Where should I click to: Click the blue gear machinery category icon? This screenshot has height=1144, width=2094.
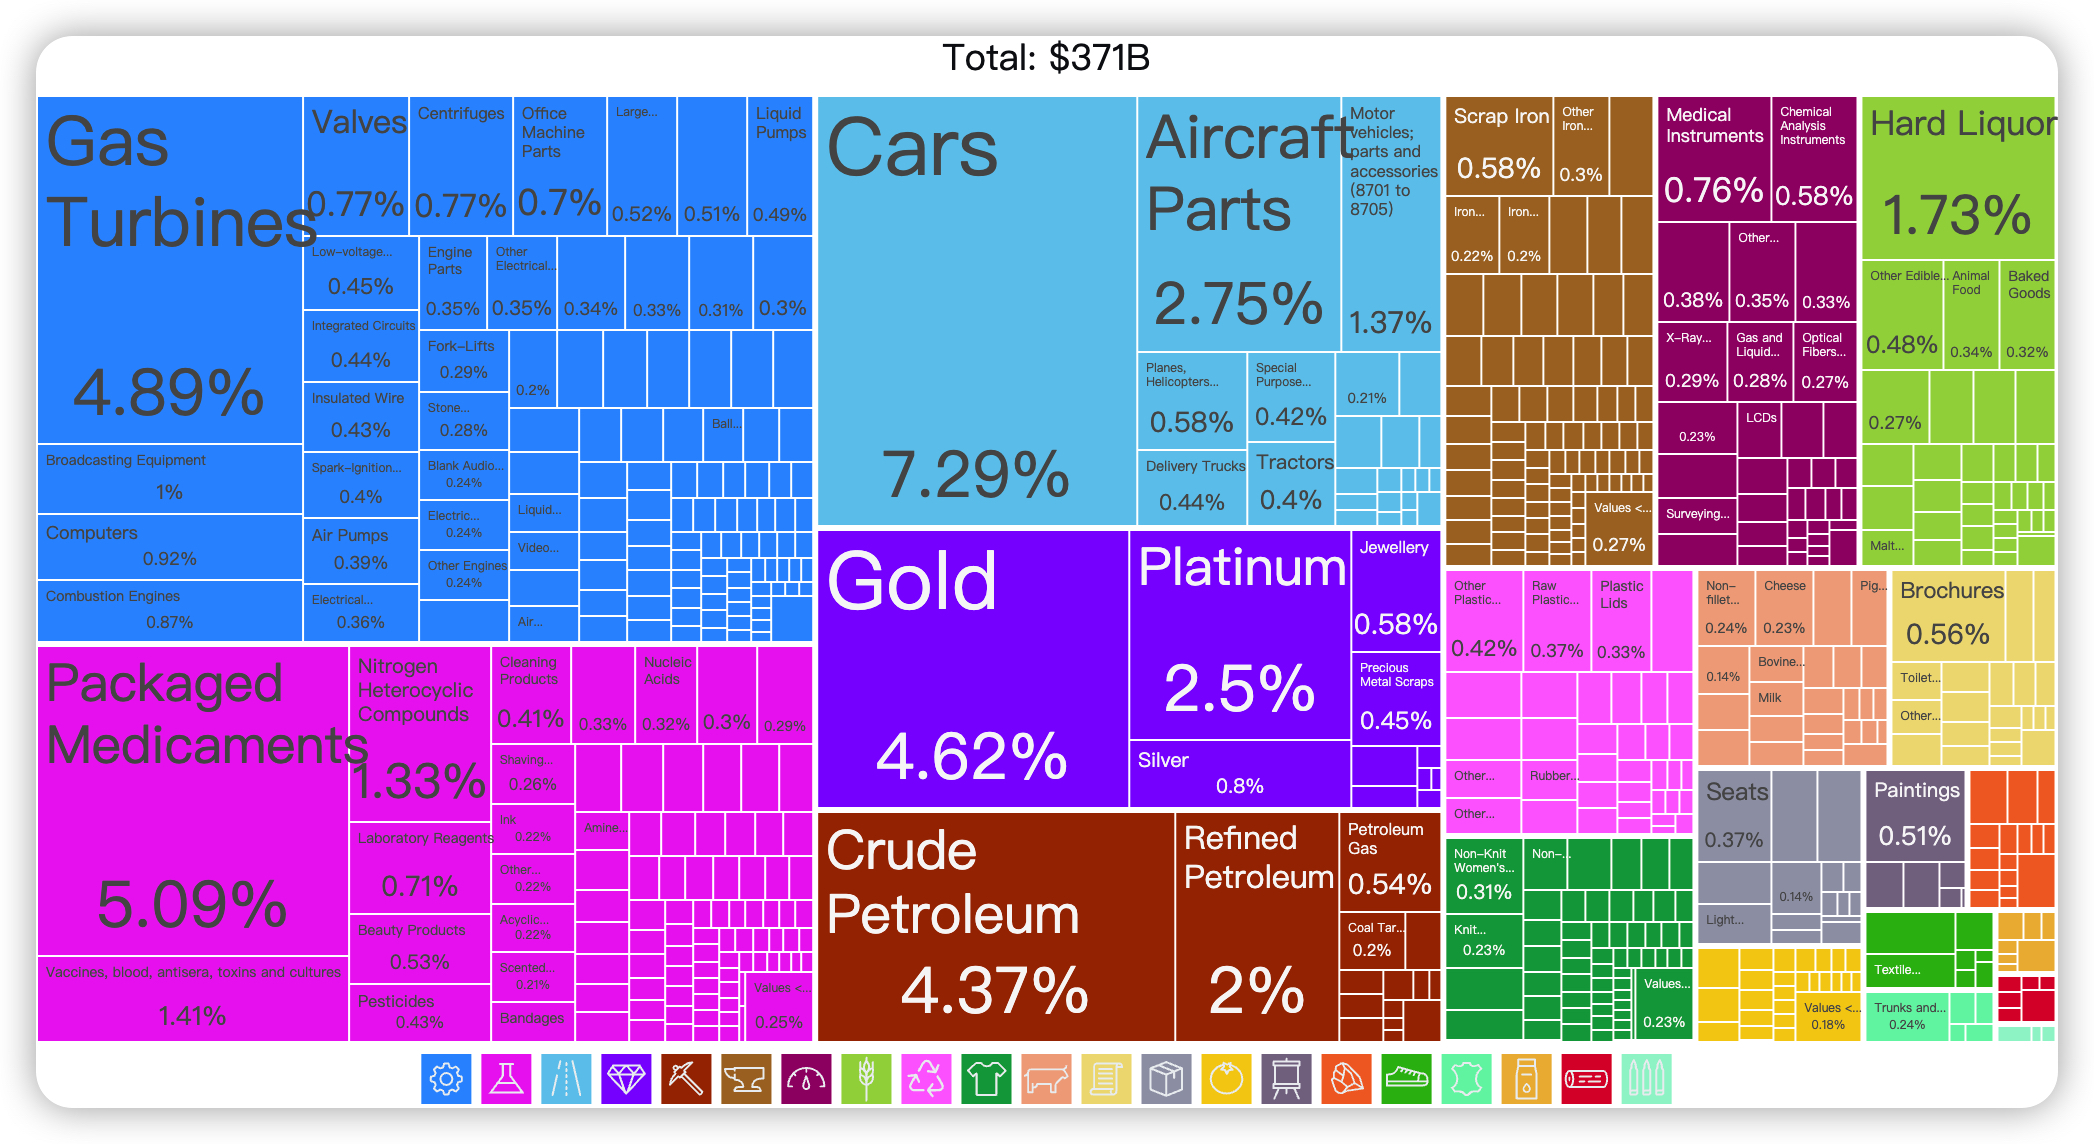[446, 1079]
